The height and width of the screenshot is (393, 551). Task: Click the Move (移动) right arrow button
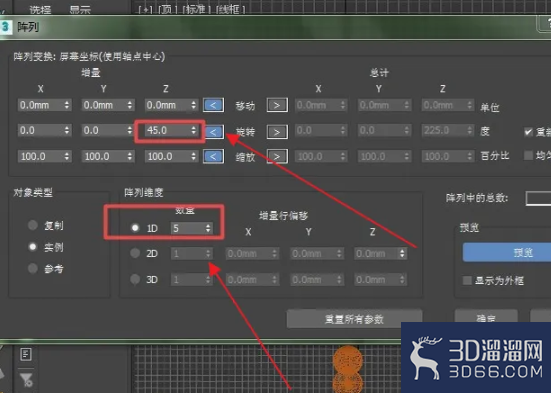[277, 105]
